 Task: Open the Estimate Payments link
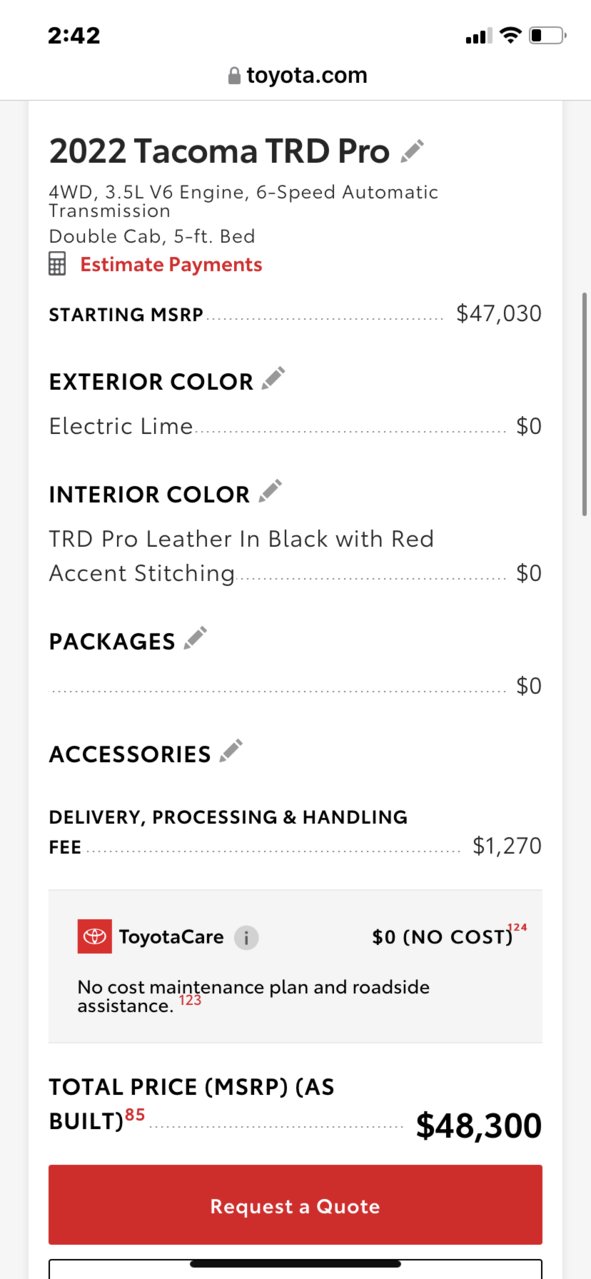[x=171, y=265]
